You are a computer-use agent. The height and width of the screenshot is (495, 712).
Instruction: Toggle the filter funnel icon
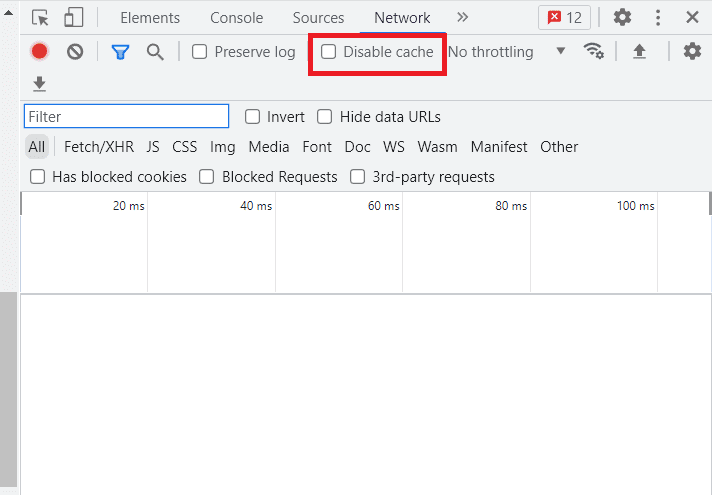pos(120,52)
